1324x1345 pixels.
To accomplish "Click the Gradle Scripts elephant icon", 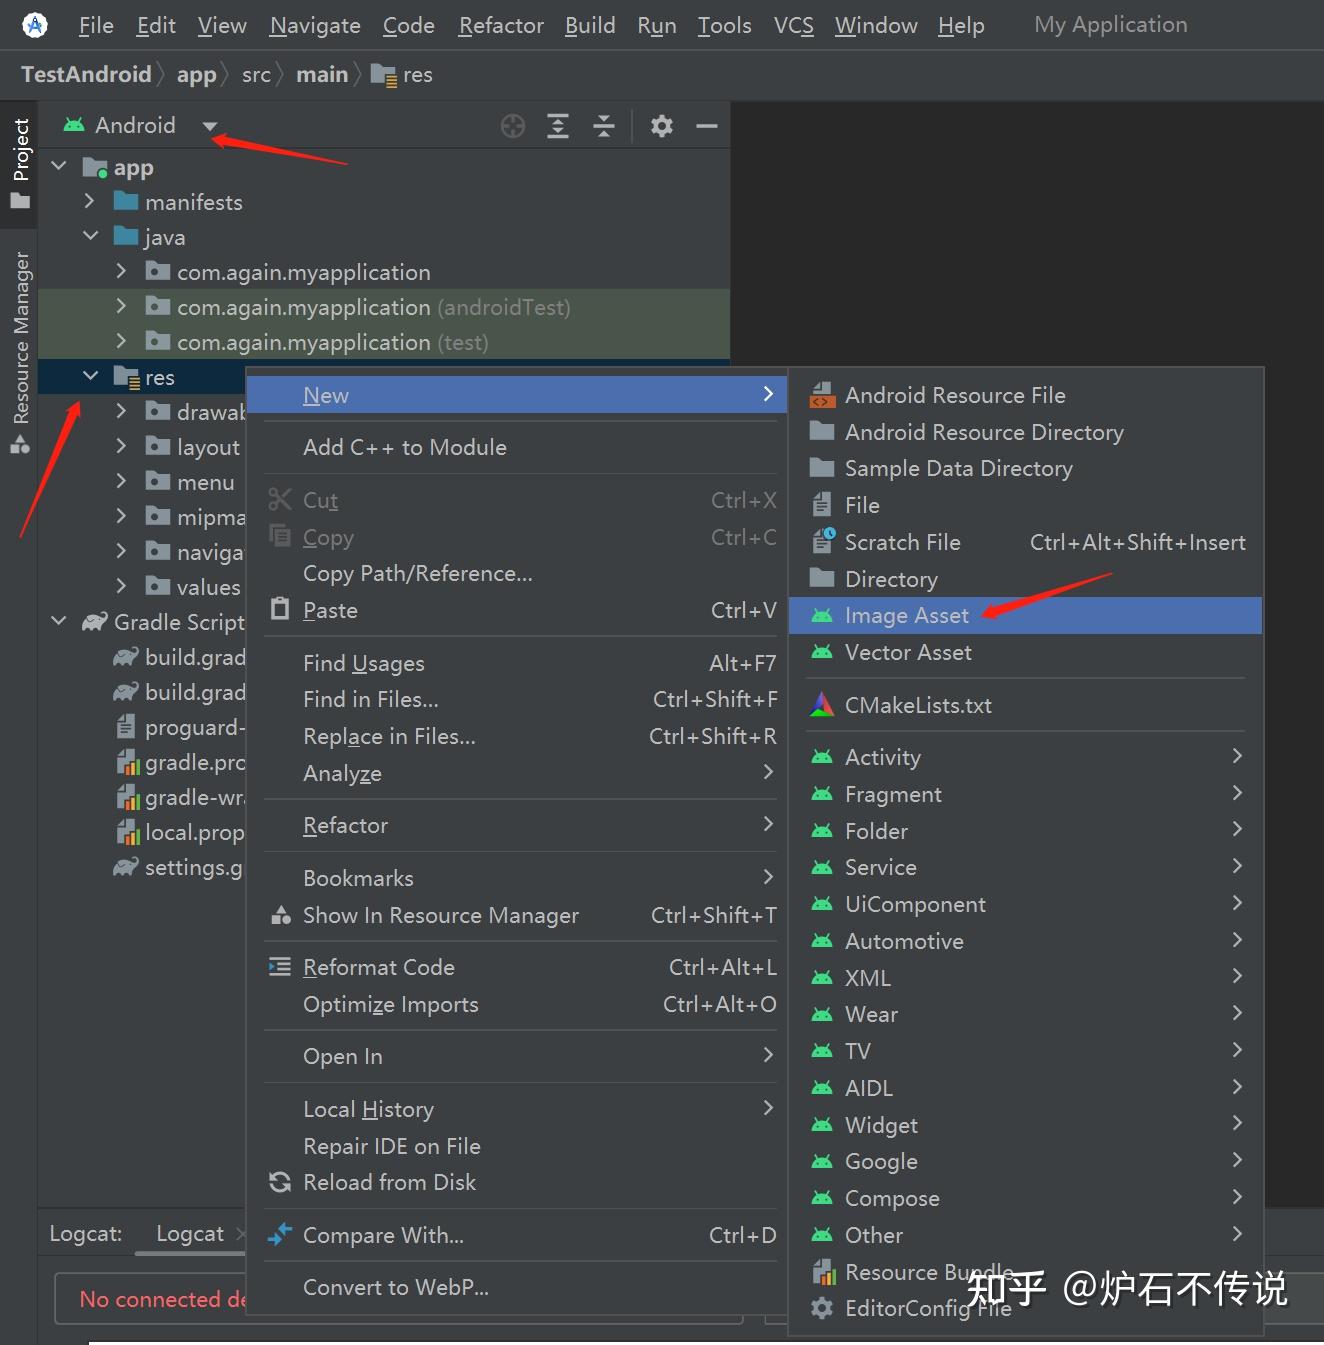I will [x=95, y=622].
